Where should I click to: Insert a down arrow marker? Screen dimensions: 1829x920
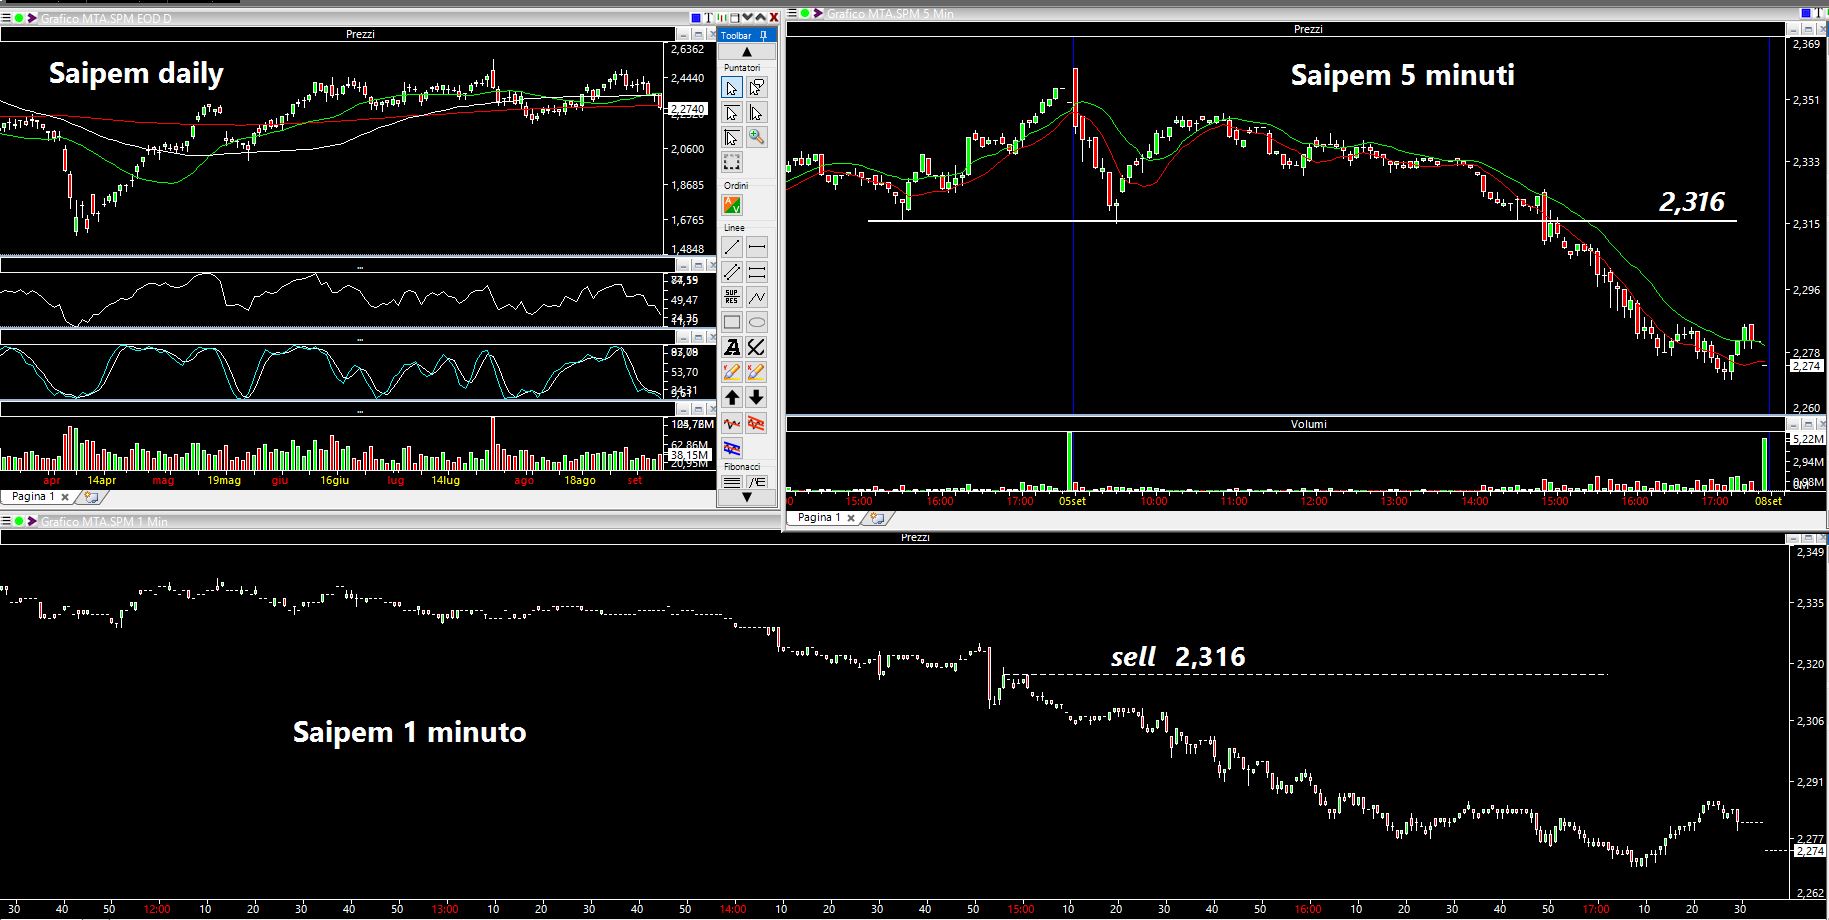point(757,398)
